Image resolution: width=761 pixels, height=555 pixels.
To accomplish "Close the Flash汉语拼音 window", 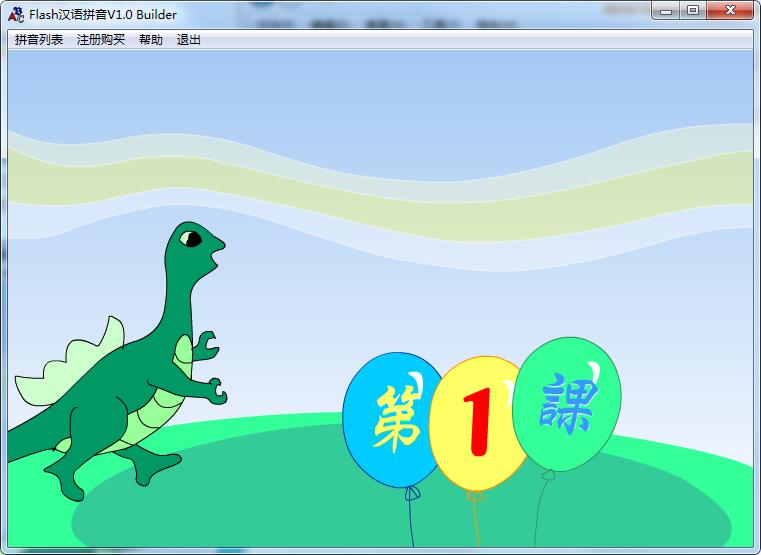I will point(732,10).
